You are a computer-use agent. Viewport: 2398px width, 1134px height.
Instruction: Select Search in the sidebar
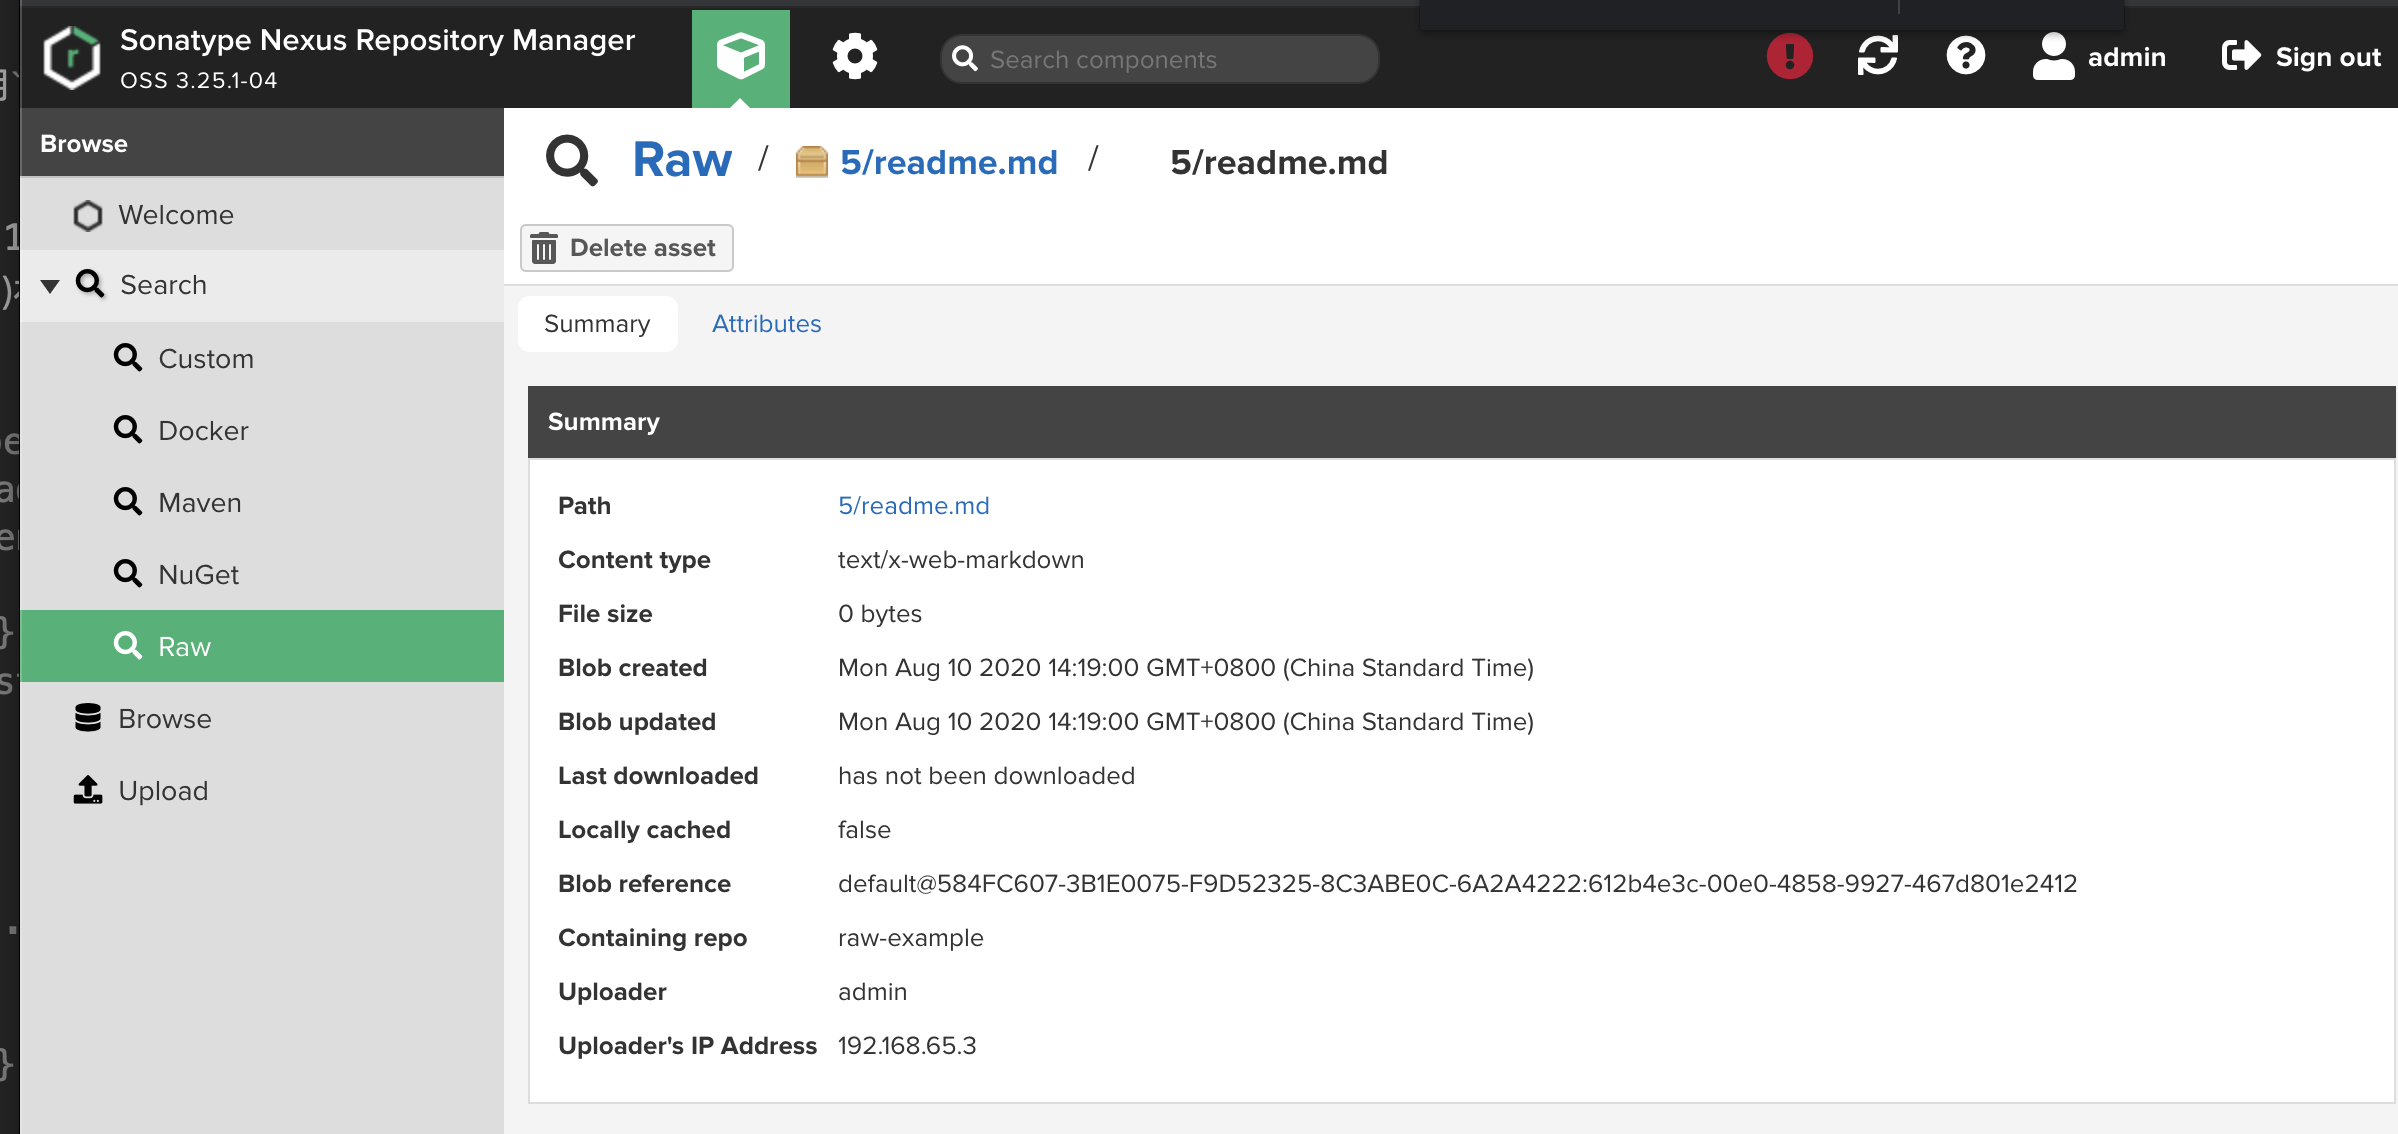(x=262, y=285)
